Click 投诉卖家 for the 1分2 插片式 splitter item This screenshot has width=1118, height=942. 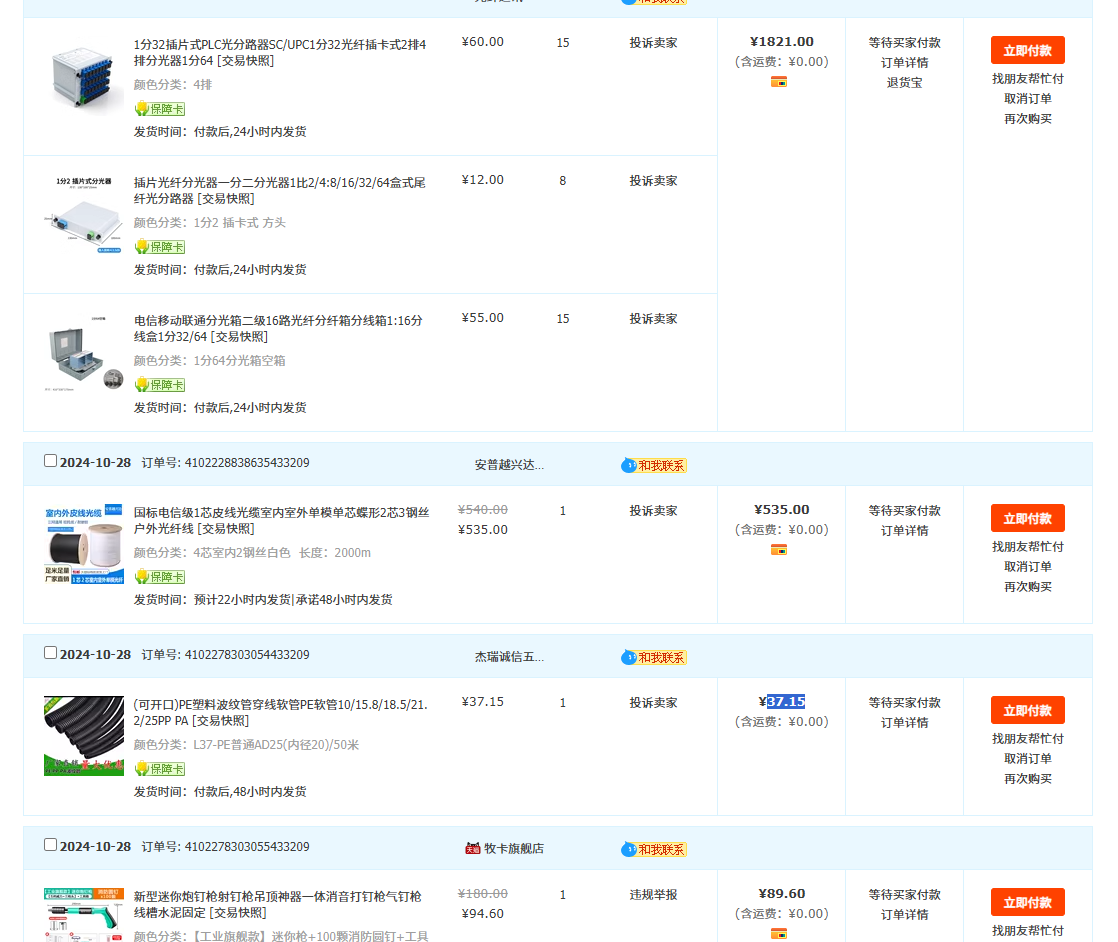pyautogui.click(x=653, y=181)
